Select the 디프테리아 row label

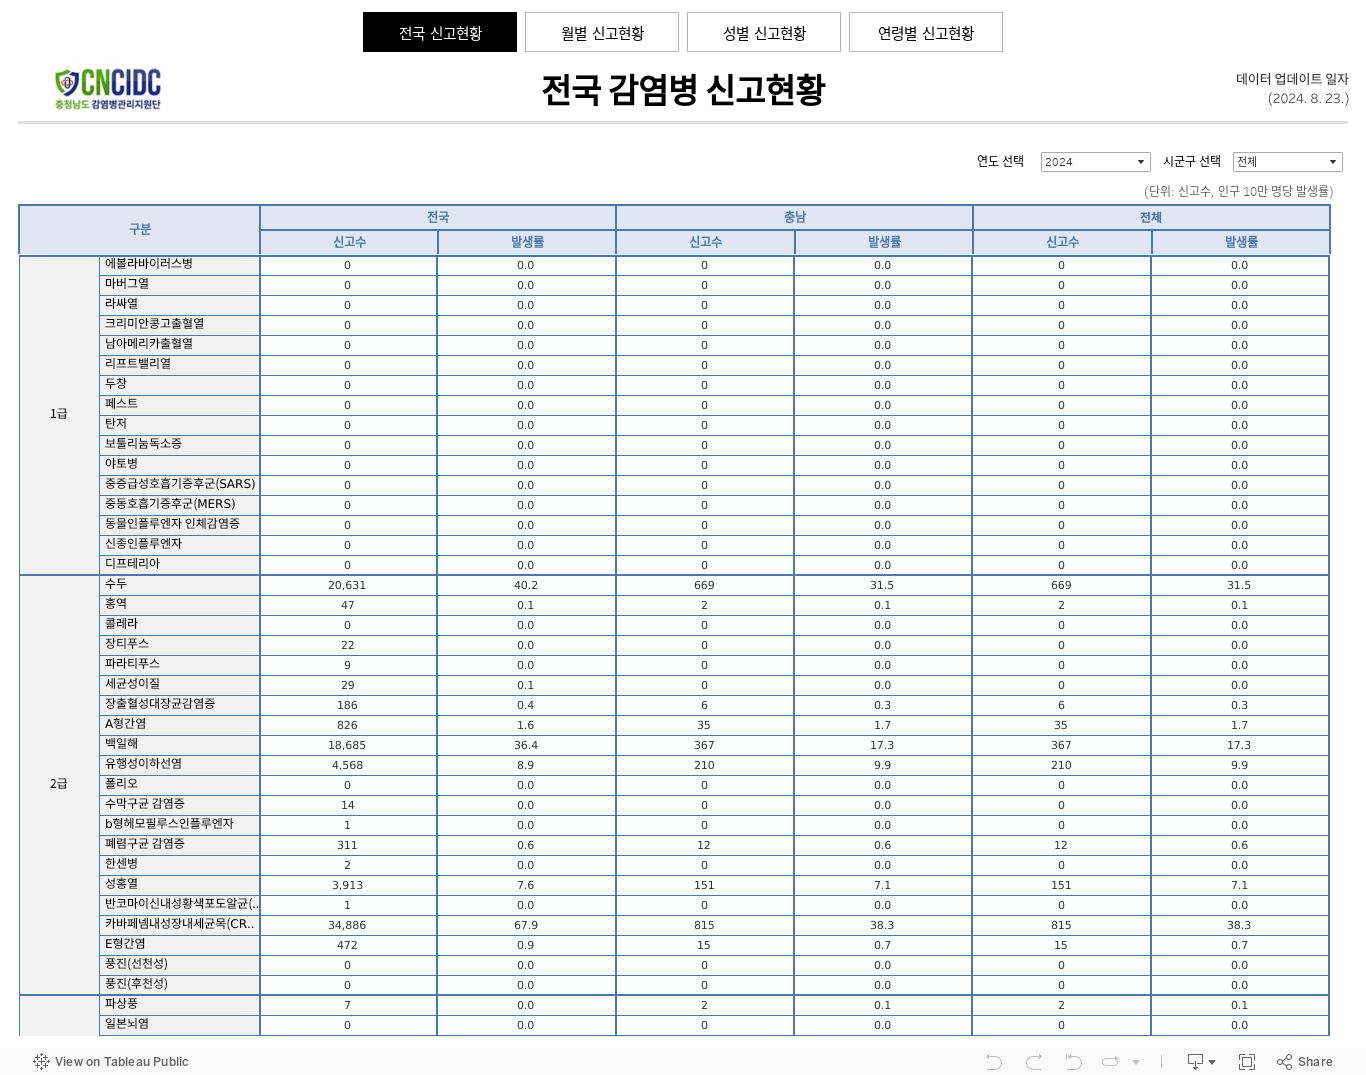[180, 565]
